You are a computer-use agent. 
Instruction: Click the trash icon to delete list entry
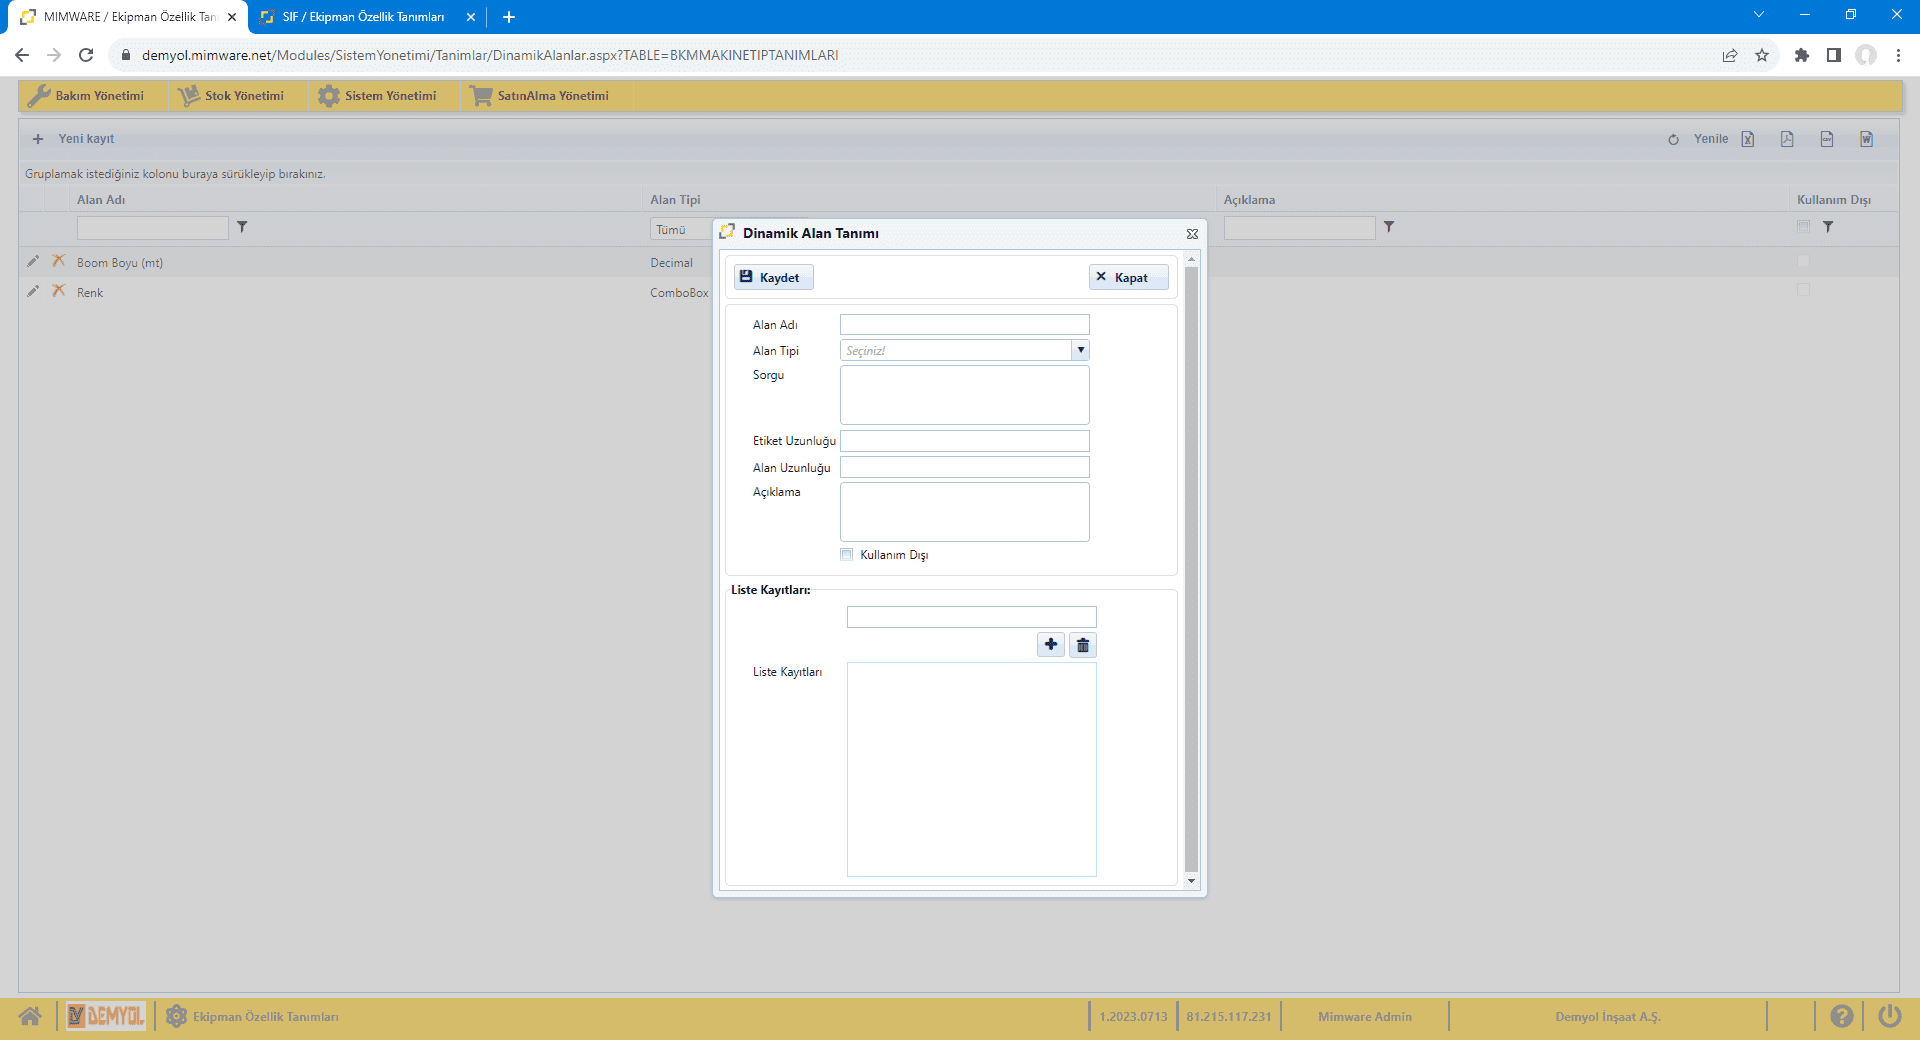[x=1082, y=645]
